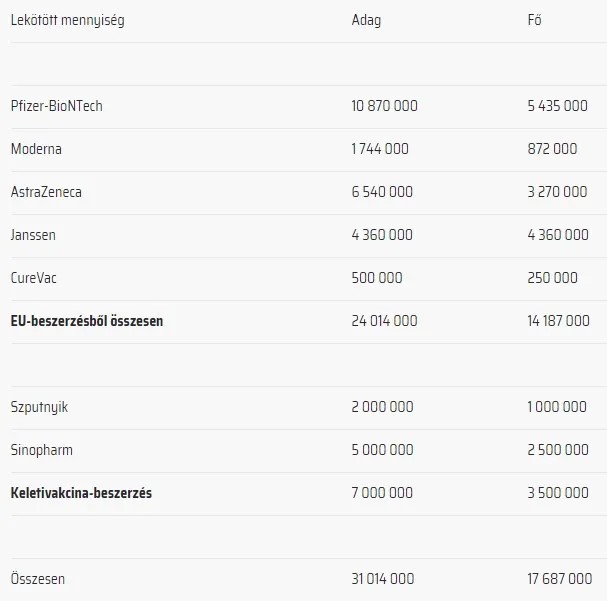Viewport: 607px width, 601px height.
Task: Select the Pfizer-BioNTech row label
Action: [57, 106]
